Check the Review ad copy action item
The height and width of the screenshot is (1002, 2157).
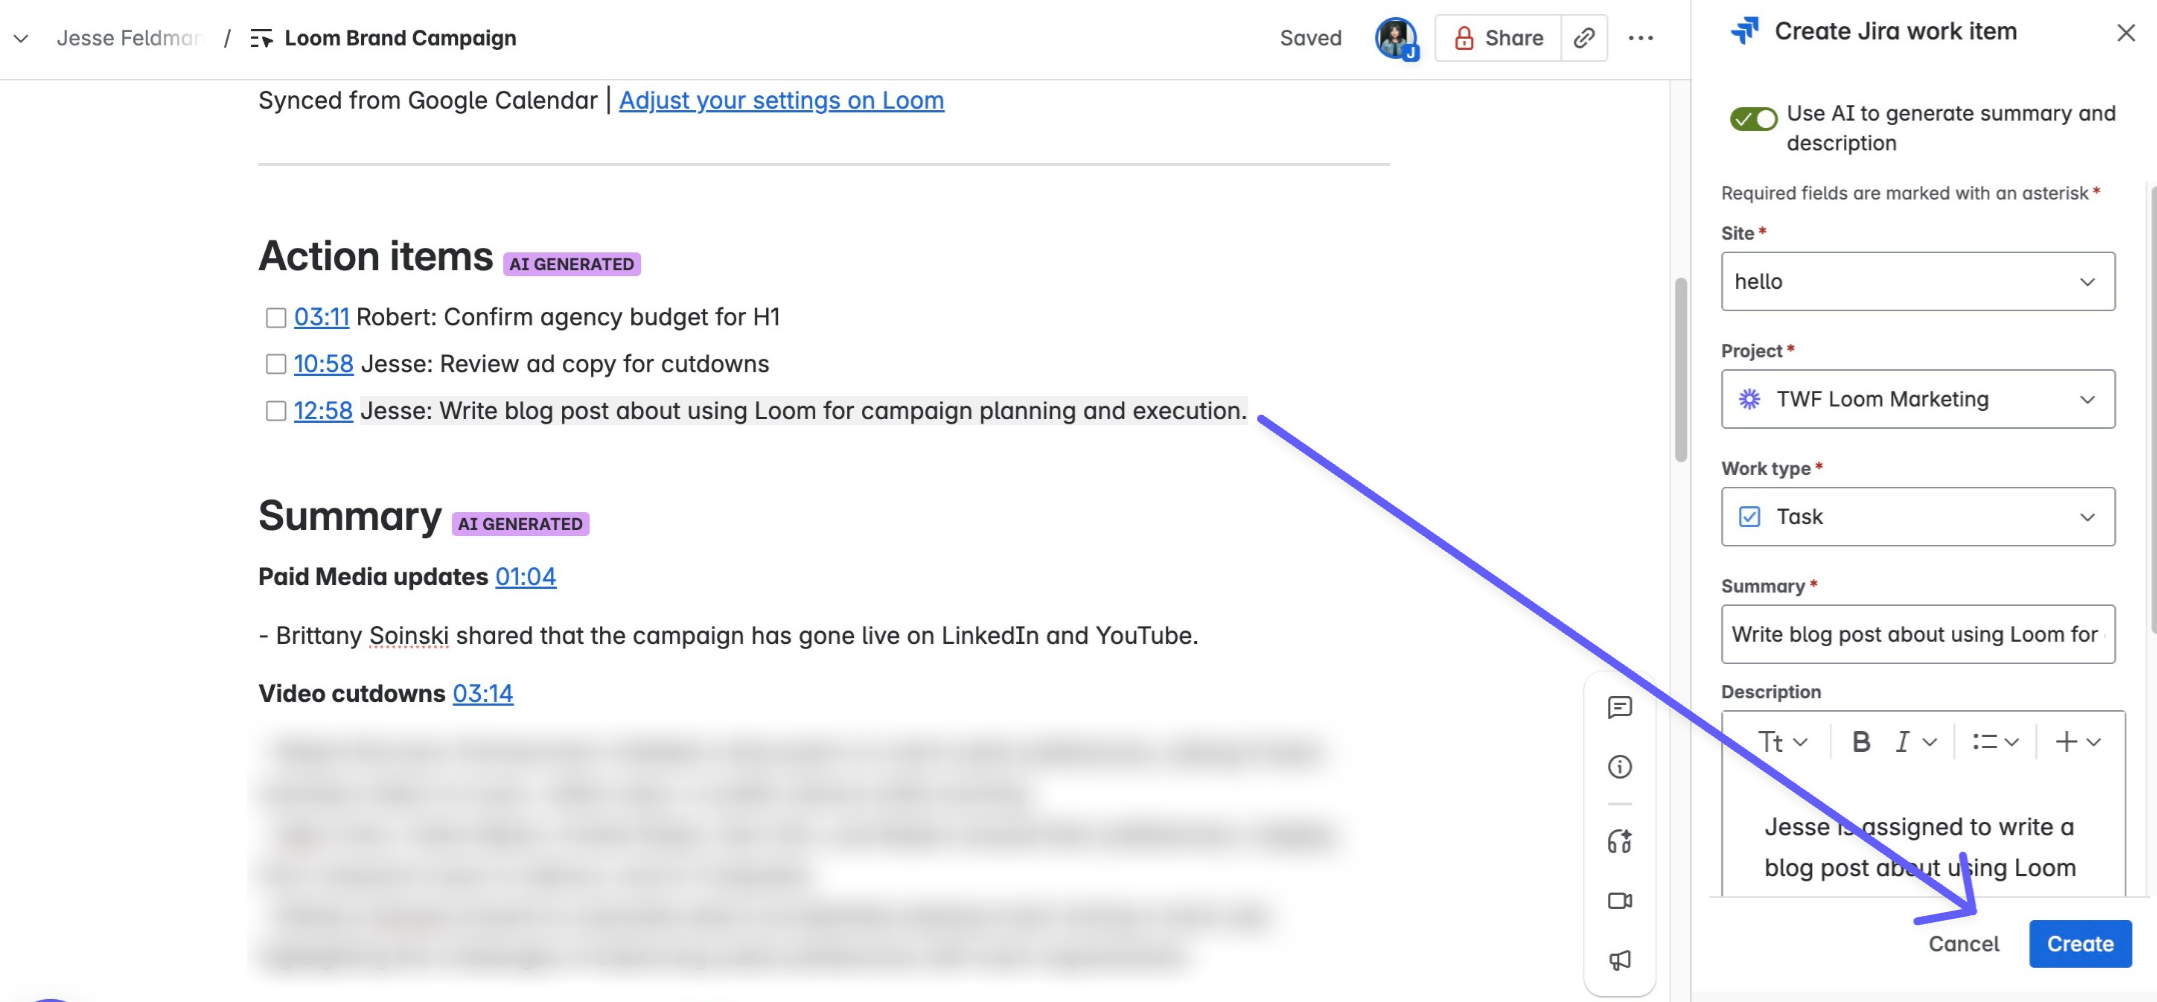point(276,364)
